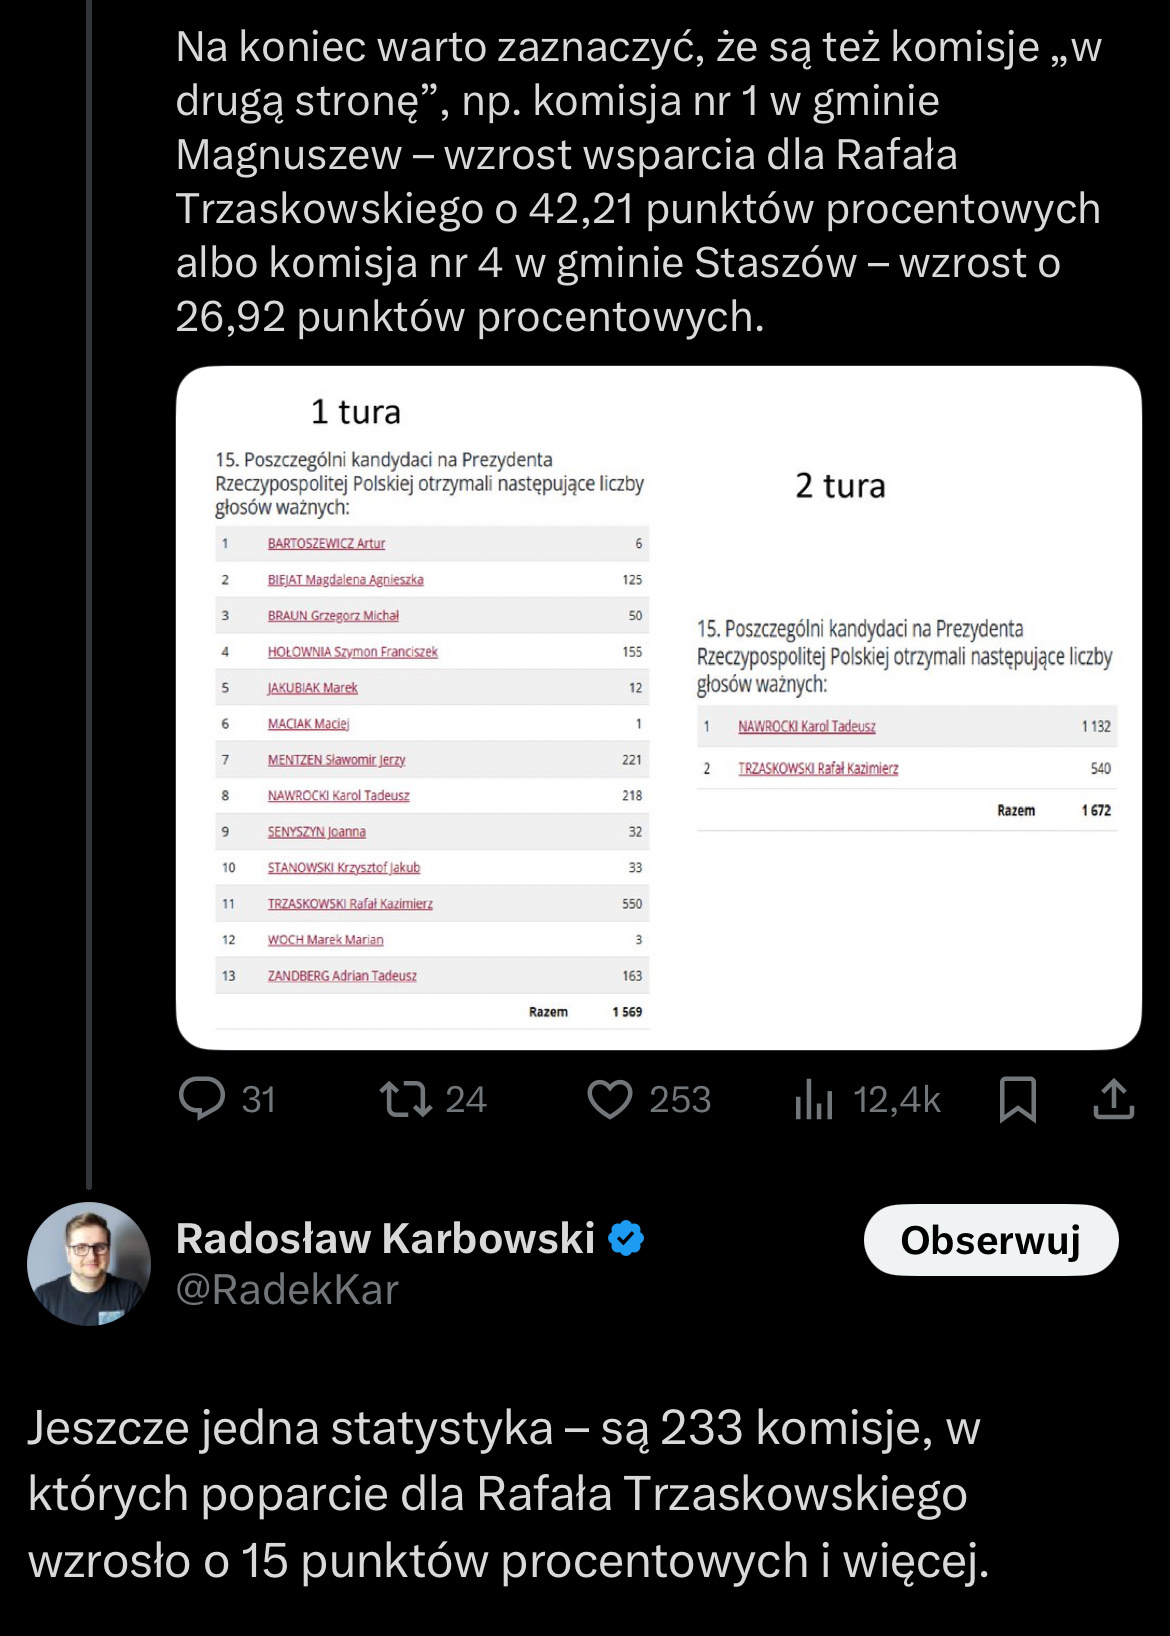
Task: Click the 24 reposts count
Action: click(x=466, y=1100)
